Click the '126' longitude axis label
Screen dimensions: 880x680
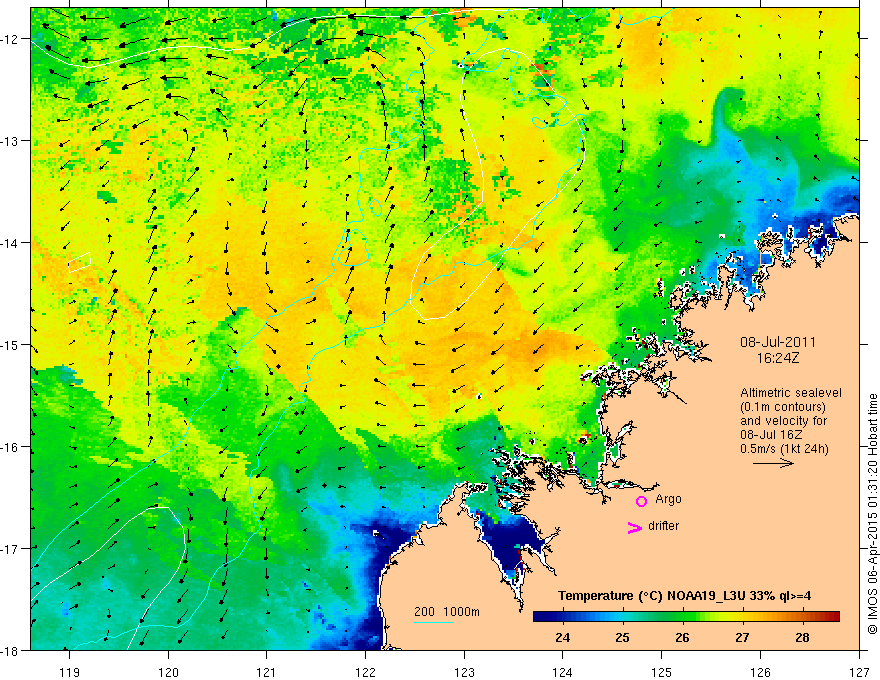click(x=760, y=672)
